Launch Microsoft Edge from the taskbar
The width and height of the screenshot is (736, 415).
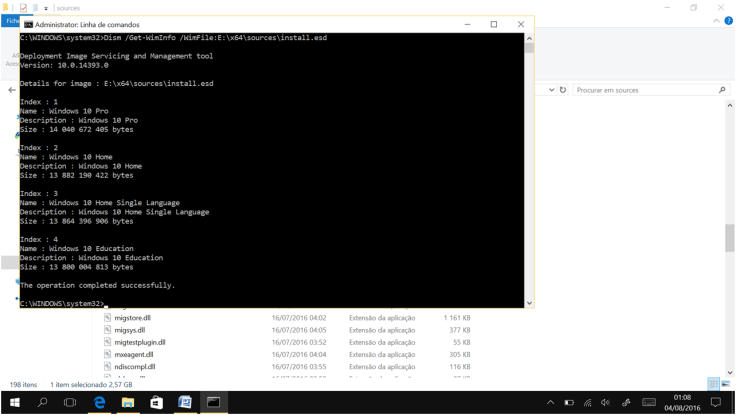[99, 402]
